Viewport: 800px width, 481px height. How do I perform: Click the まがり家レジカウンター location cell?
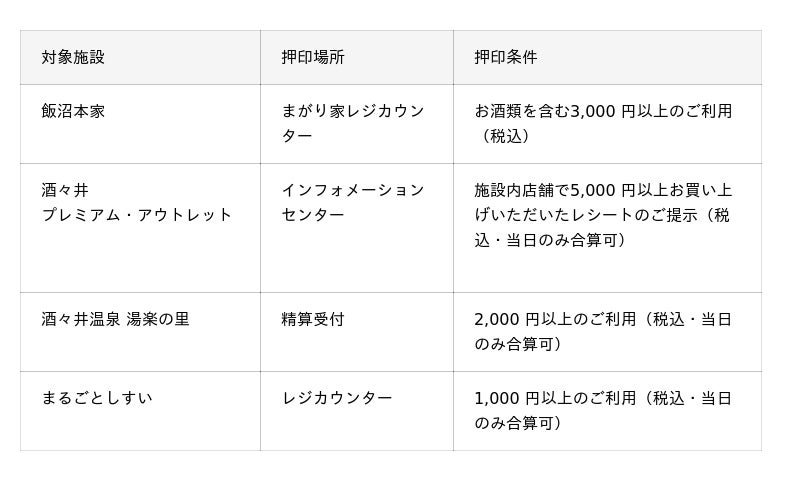(352, 123)
